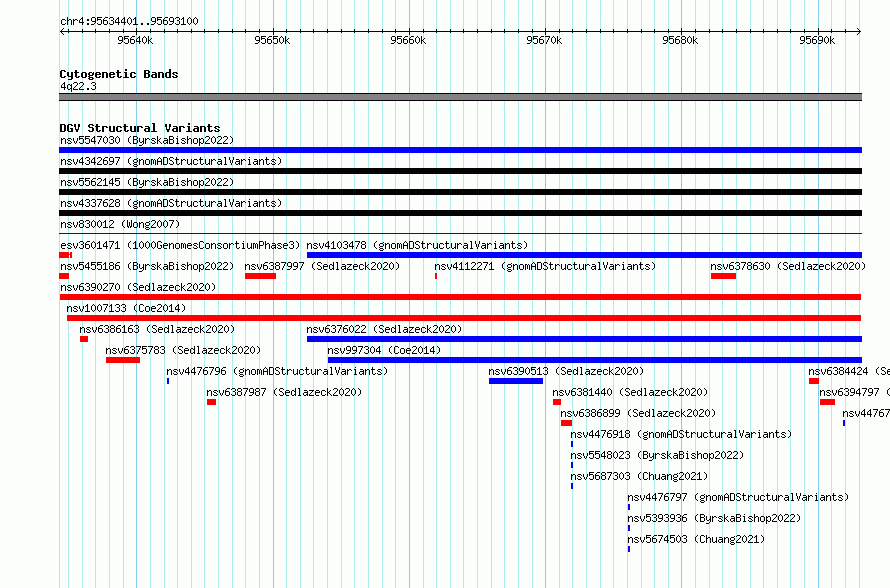Open variant nsv4103478 (gnomADStructuralVariants)
The width and height of the screenshot is (890, 588).
coord(417,245)
